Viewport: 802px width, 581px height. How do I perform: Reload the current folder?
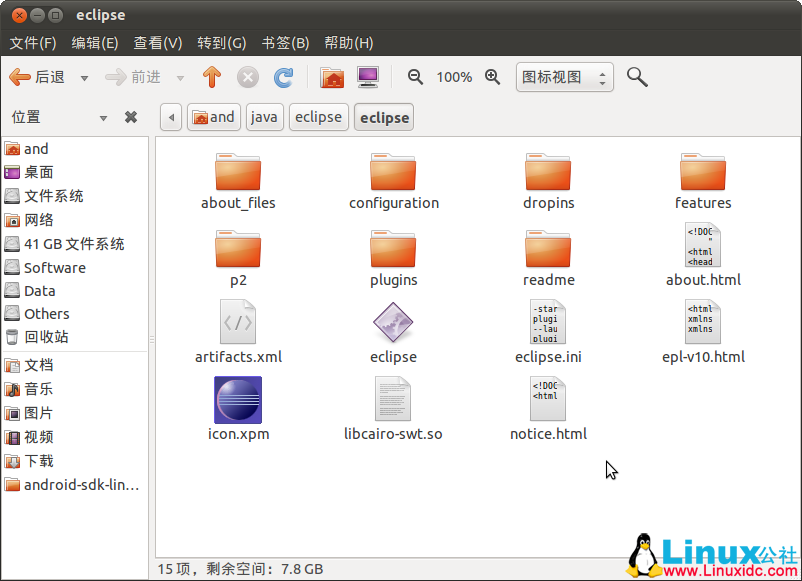[283, 77]
